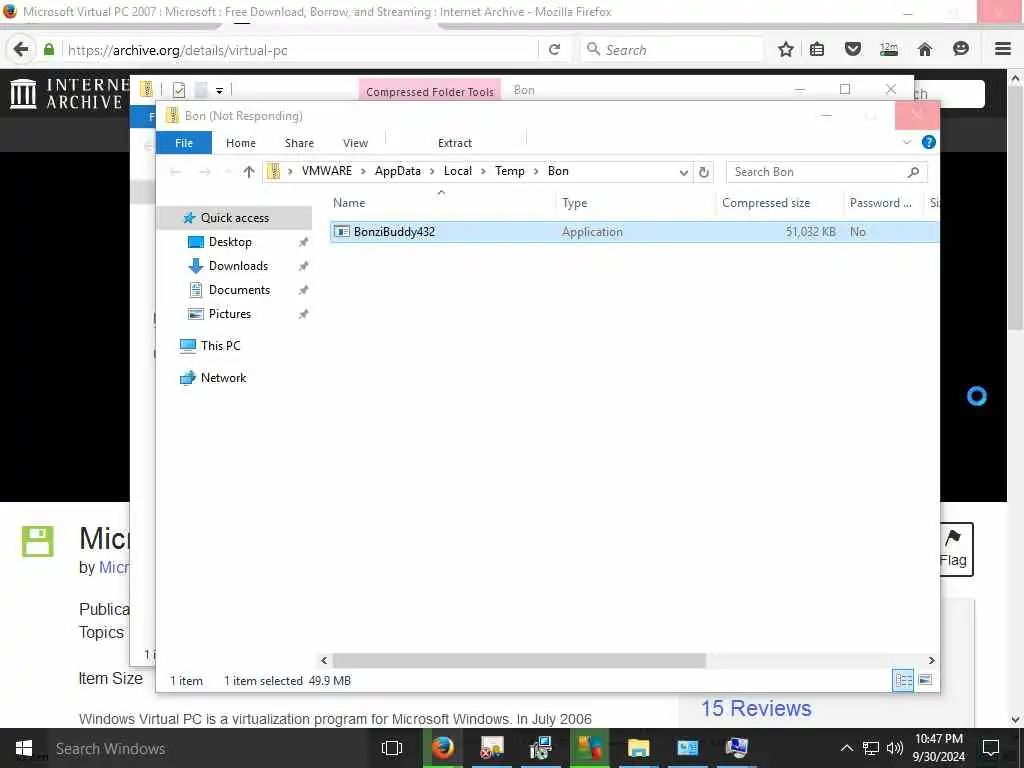The width and height of the screenshot is (1024, 768).
Task: Select Quick access in navigation pane
Action: click(234, 218)
